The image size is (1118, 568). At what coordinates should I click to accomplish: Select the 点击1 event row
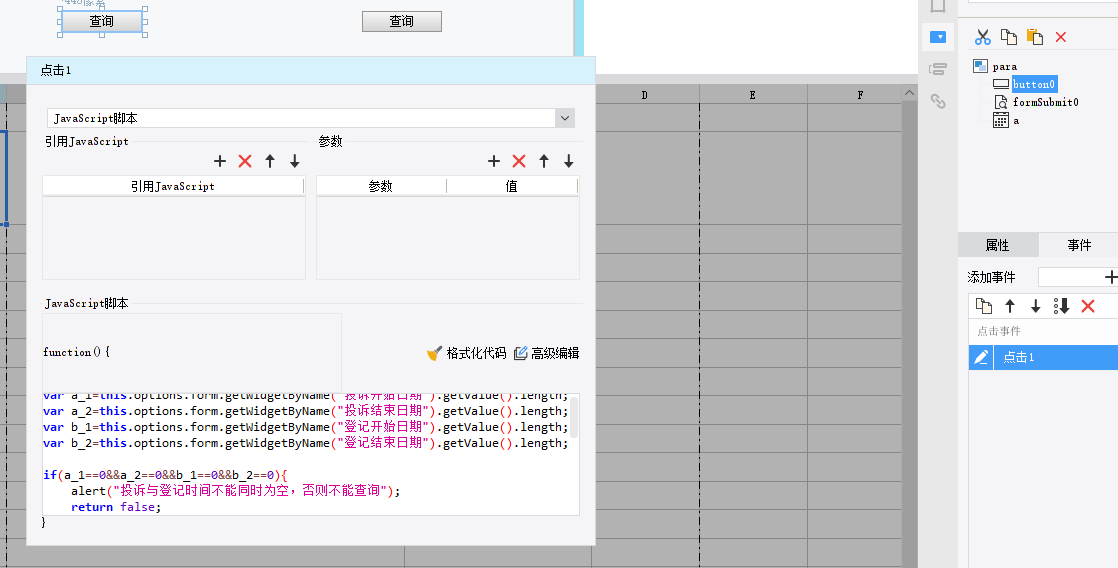(1043, 357)
